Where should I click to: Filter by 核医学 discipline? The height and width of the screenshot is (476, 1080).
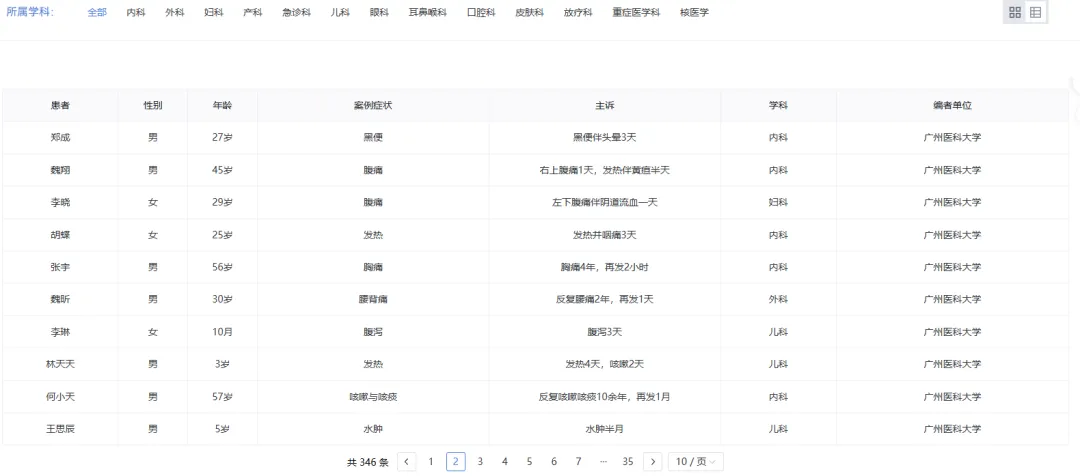point(694,12)
